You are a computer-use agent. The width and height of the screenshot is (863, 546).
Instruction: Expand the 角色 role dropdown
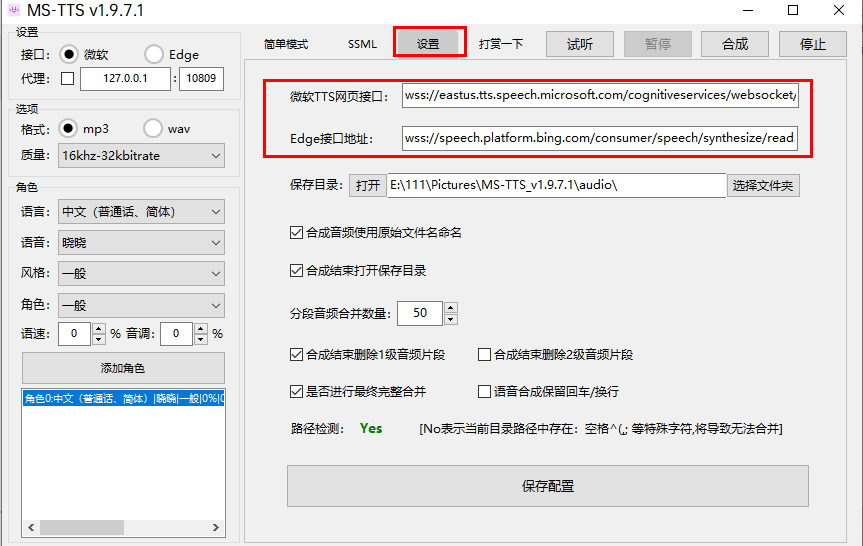click(x=141, y=305)
